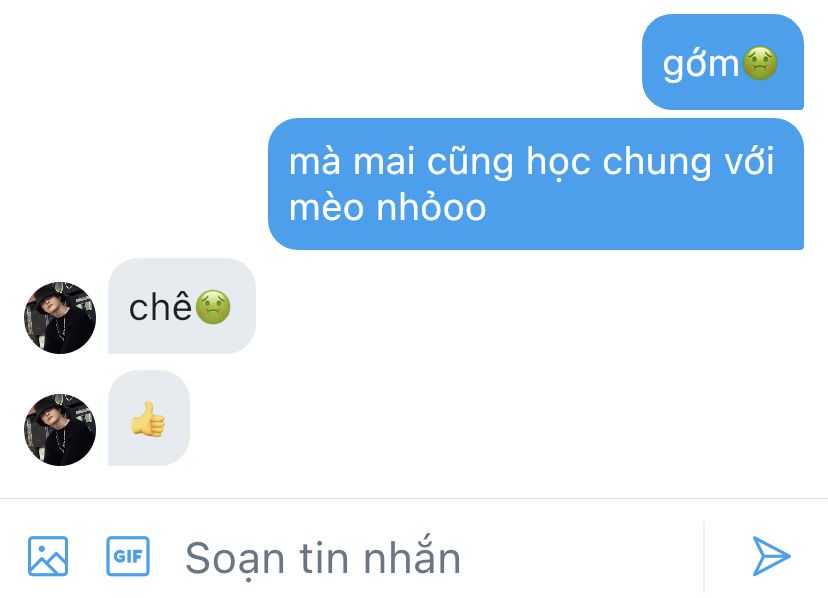The width and height of the screenshot is (828, 598).
Task: Click horizontal divider above the message composer
Action: 414,498
